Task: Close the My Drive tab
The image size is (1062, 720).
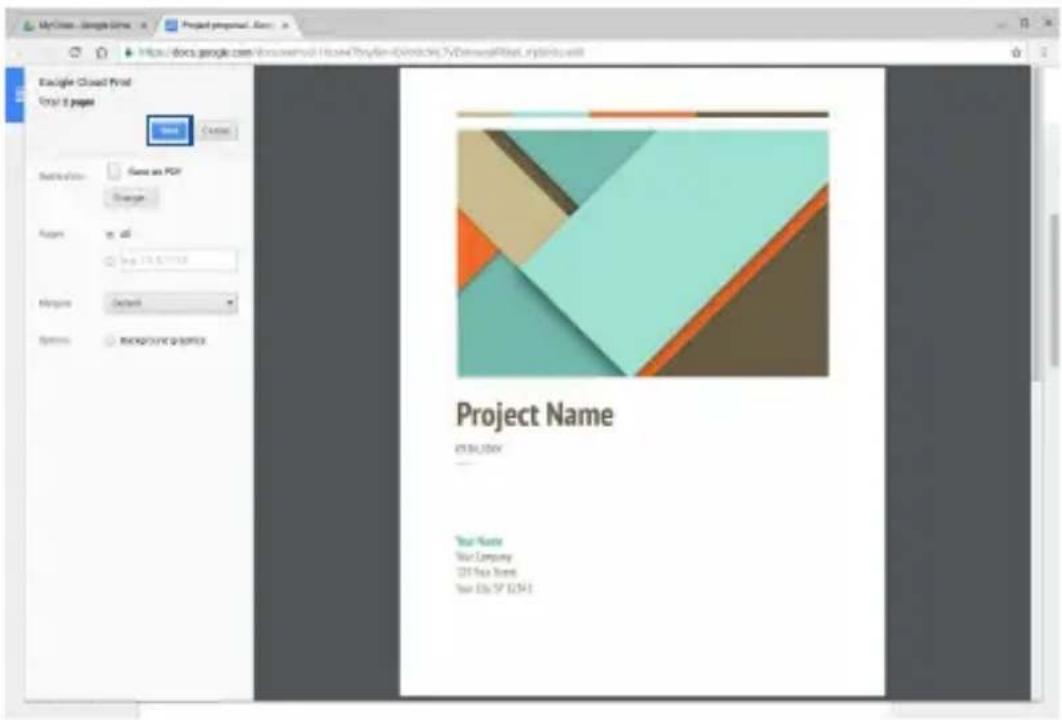Action: point(144,26)
